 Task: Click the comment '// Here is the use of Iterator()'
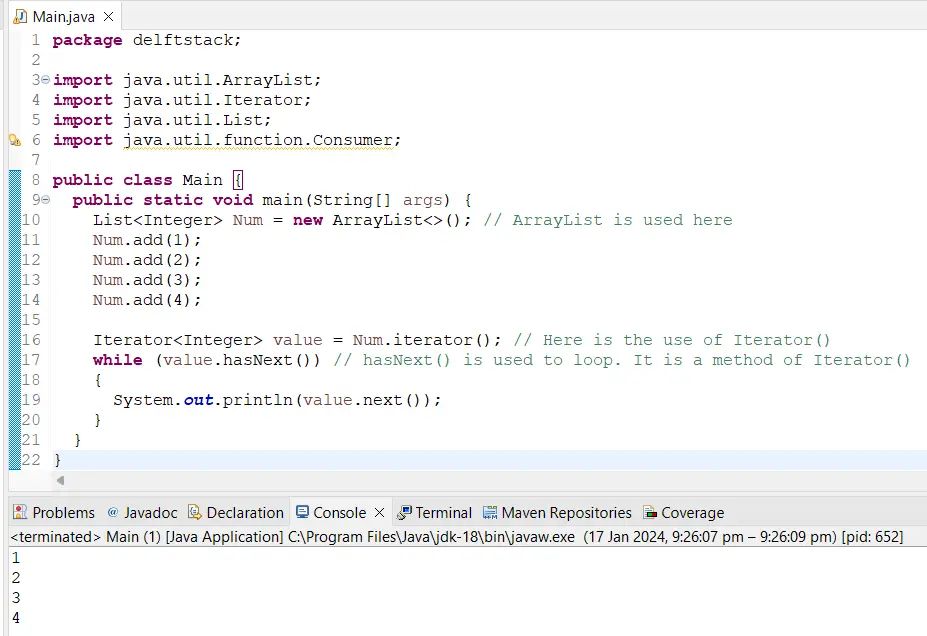[x=672, y=340]
